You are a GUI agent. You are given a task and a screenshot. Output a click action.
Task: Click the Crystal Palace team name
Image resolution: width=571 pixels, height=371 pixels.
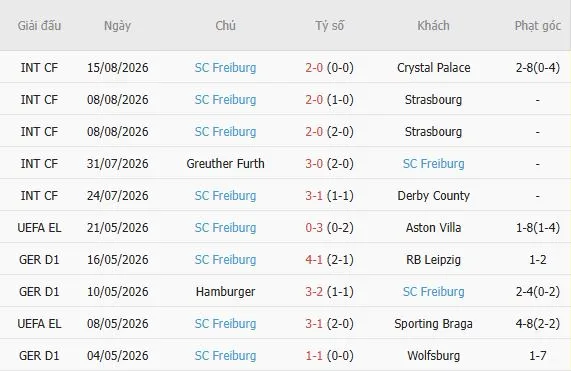click(x=433, y=68)
